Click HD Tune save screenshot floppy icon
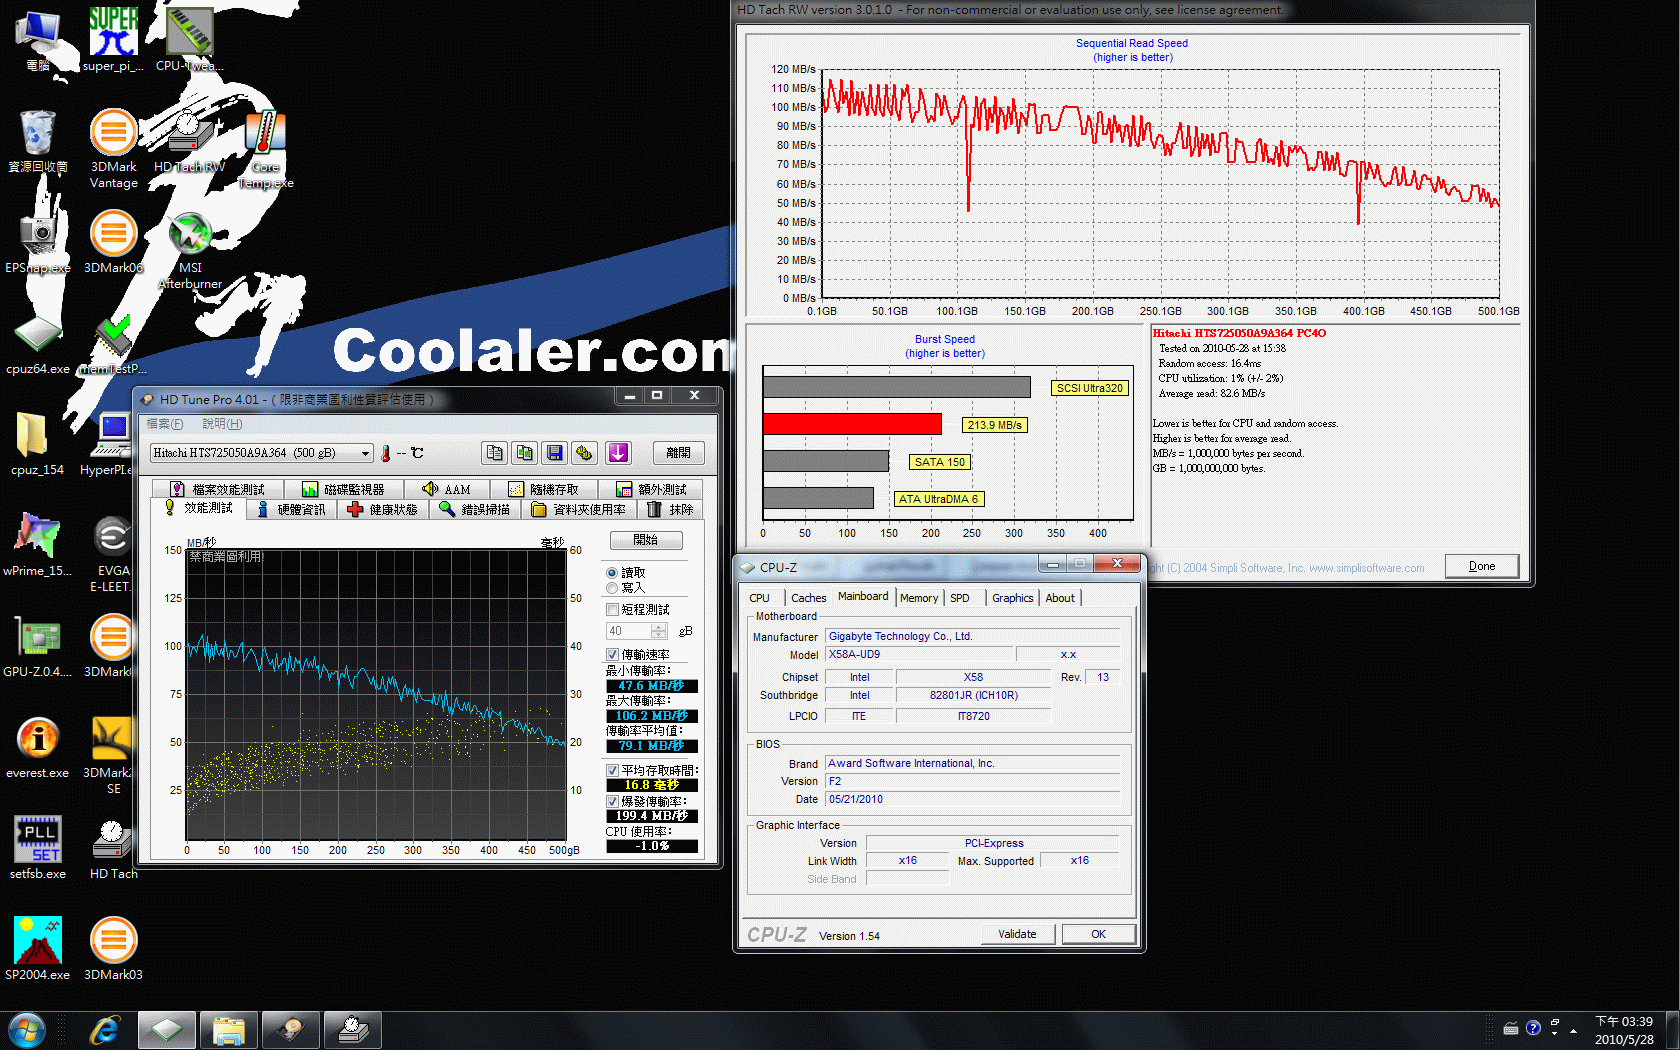Image resolution: width=1680 pixels, height=1050 pixels. point(555,453)
